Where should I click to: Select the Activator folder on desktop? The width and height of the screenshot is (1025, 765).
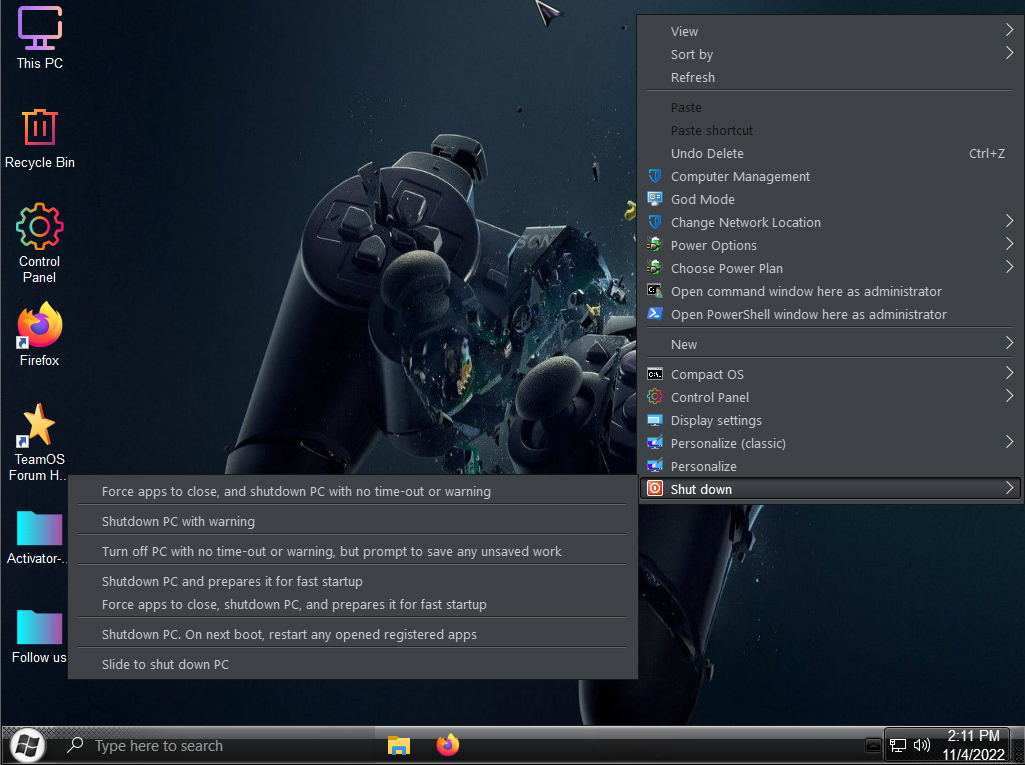(39, 537)
